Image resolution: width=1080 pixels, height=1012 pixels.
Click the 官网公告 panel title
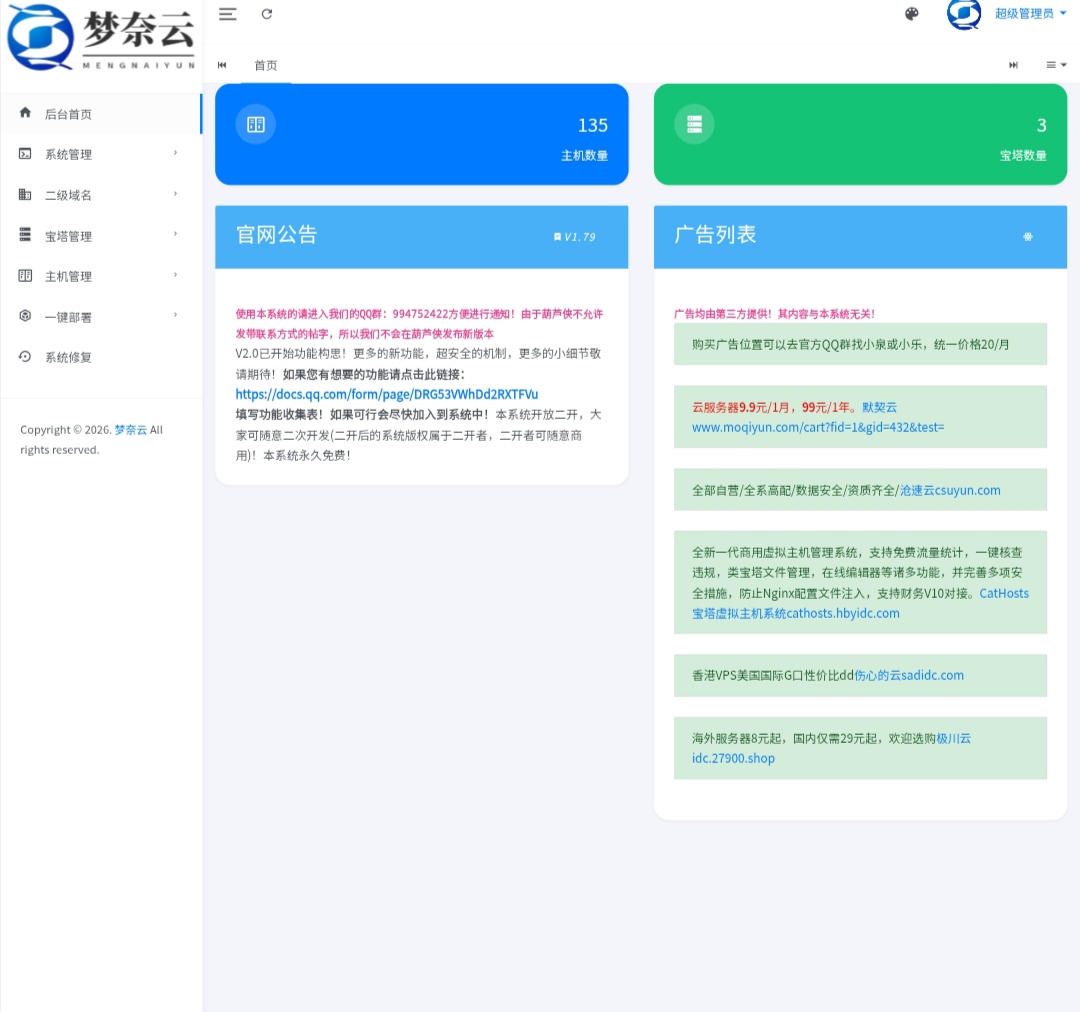pos(276,235)
